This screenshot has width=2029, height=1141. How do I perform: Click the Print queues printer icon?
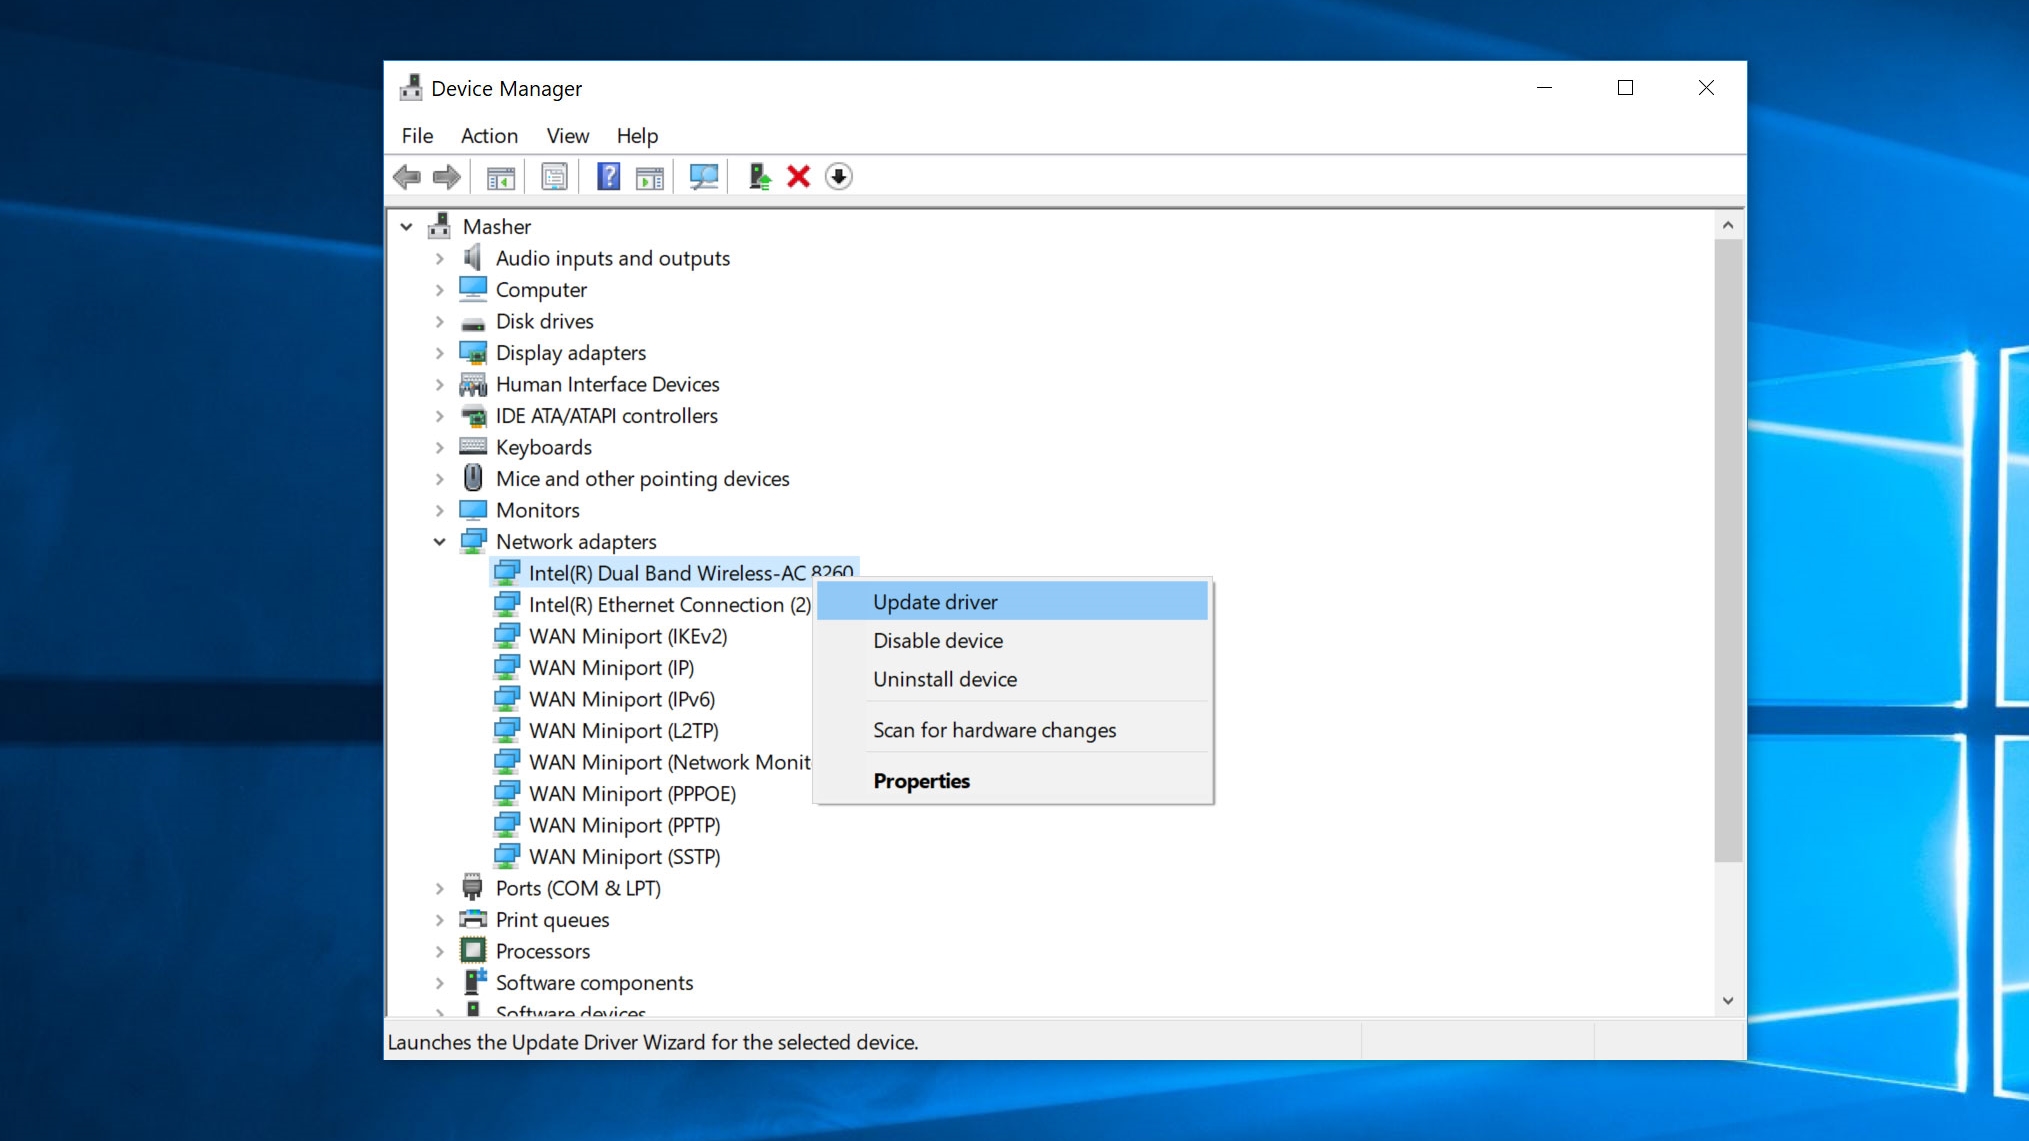tap(473, 919)
